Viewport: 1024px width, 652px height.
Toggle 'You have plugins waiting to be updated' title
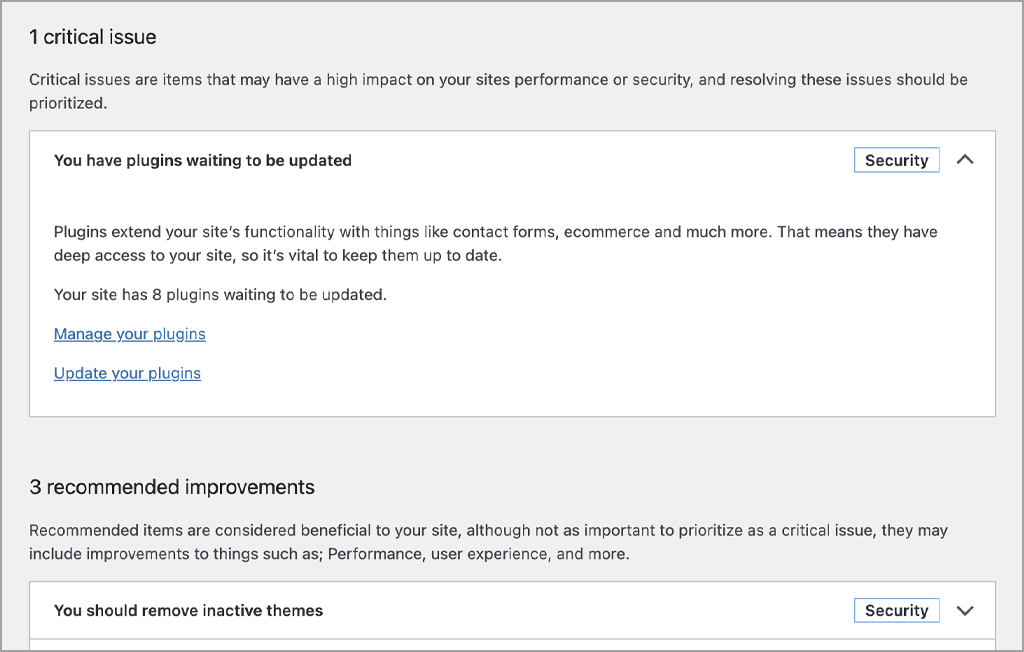click(202, 160)
